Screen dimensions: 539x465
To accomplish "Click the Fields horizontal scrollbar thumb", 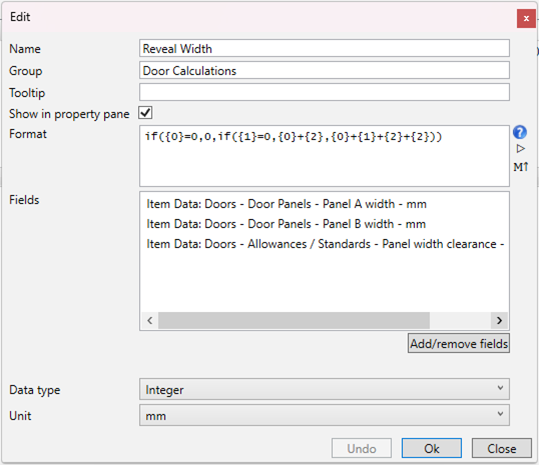I will 294,320.
